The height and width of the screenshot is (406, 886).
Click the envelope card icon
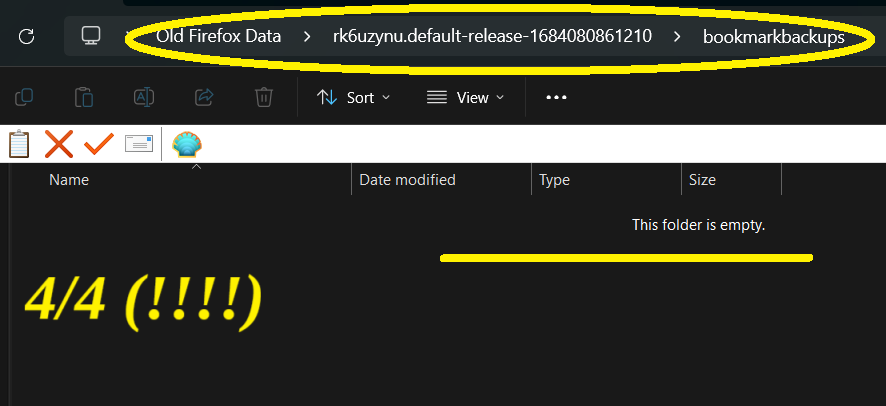139,144
